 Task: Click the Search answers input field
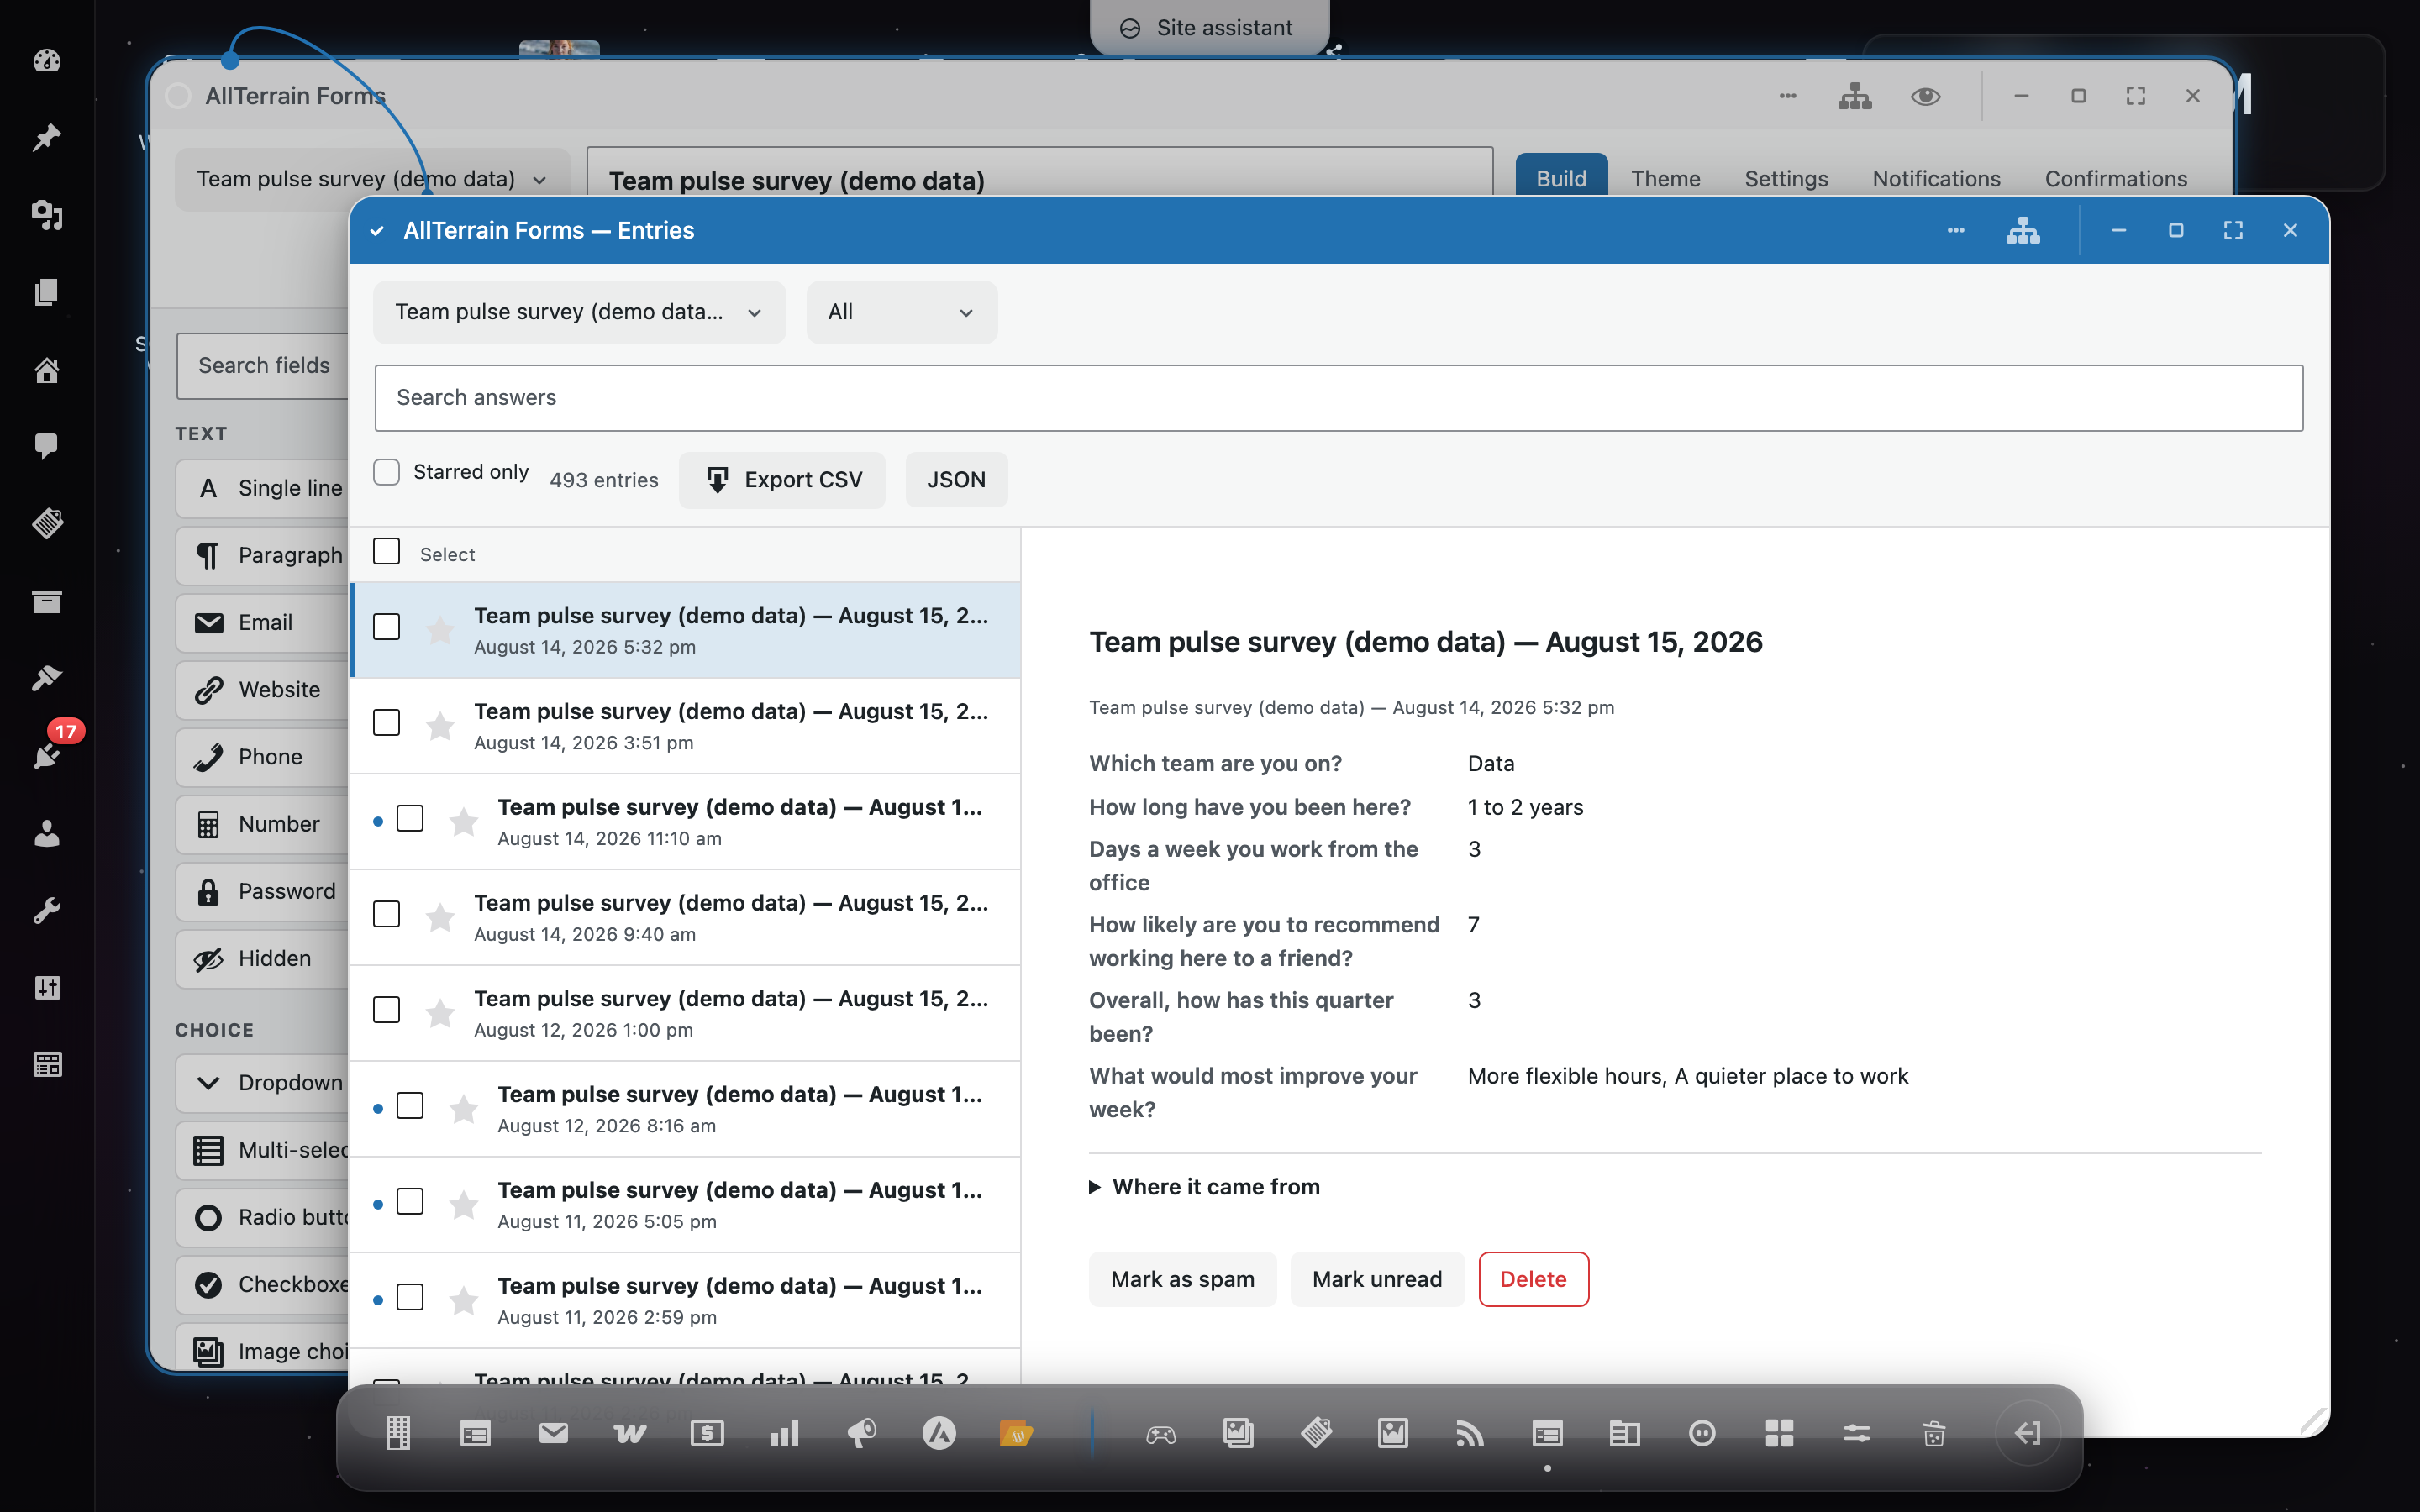pyautogui.click(x=1338, y=398)
